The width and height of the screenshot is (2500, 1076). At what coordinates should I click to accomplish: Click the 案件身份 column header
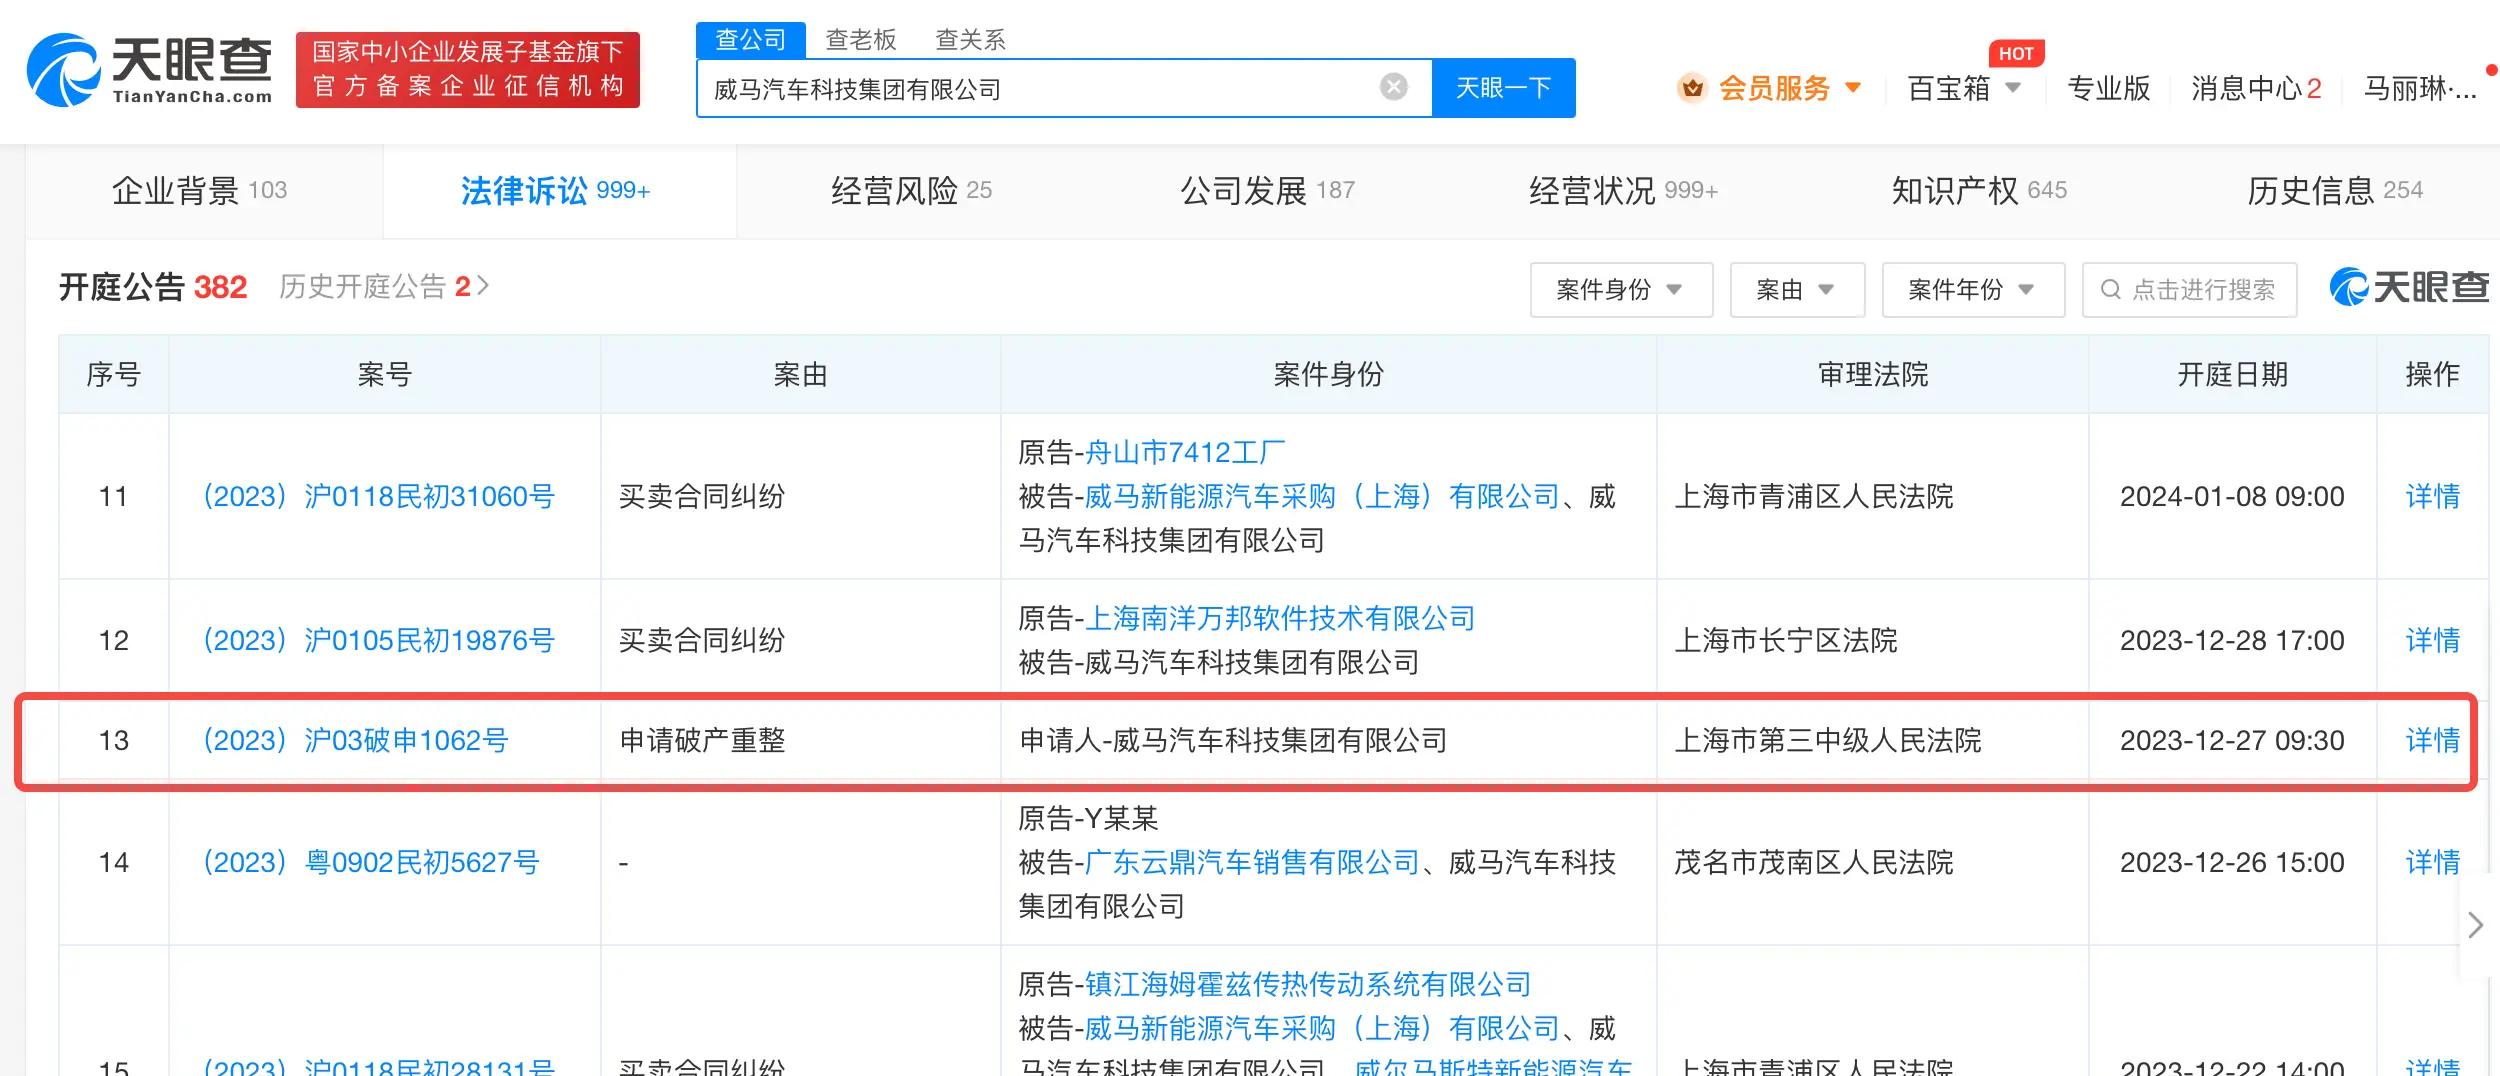tap(1328, 374)
